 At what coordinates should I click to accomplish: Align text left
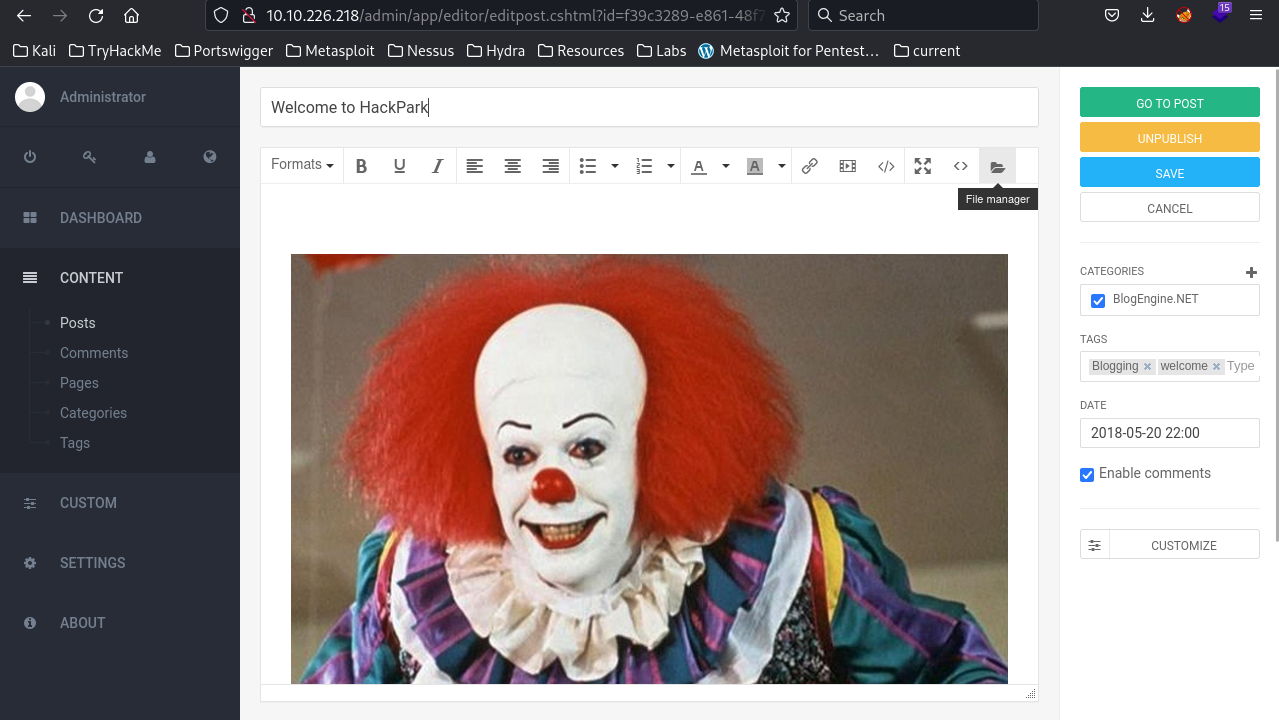(x=475, y=166)
